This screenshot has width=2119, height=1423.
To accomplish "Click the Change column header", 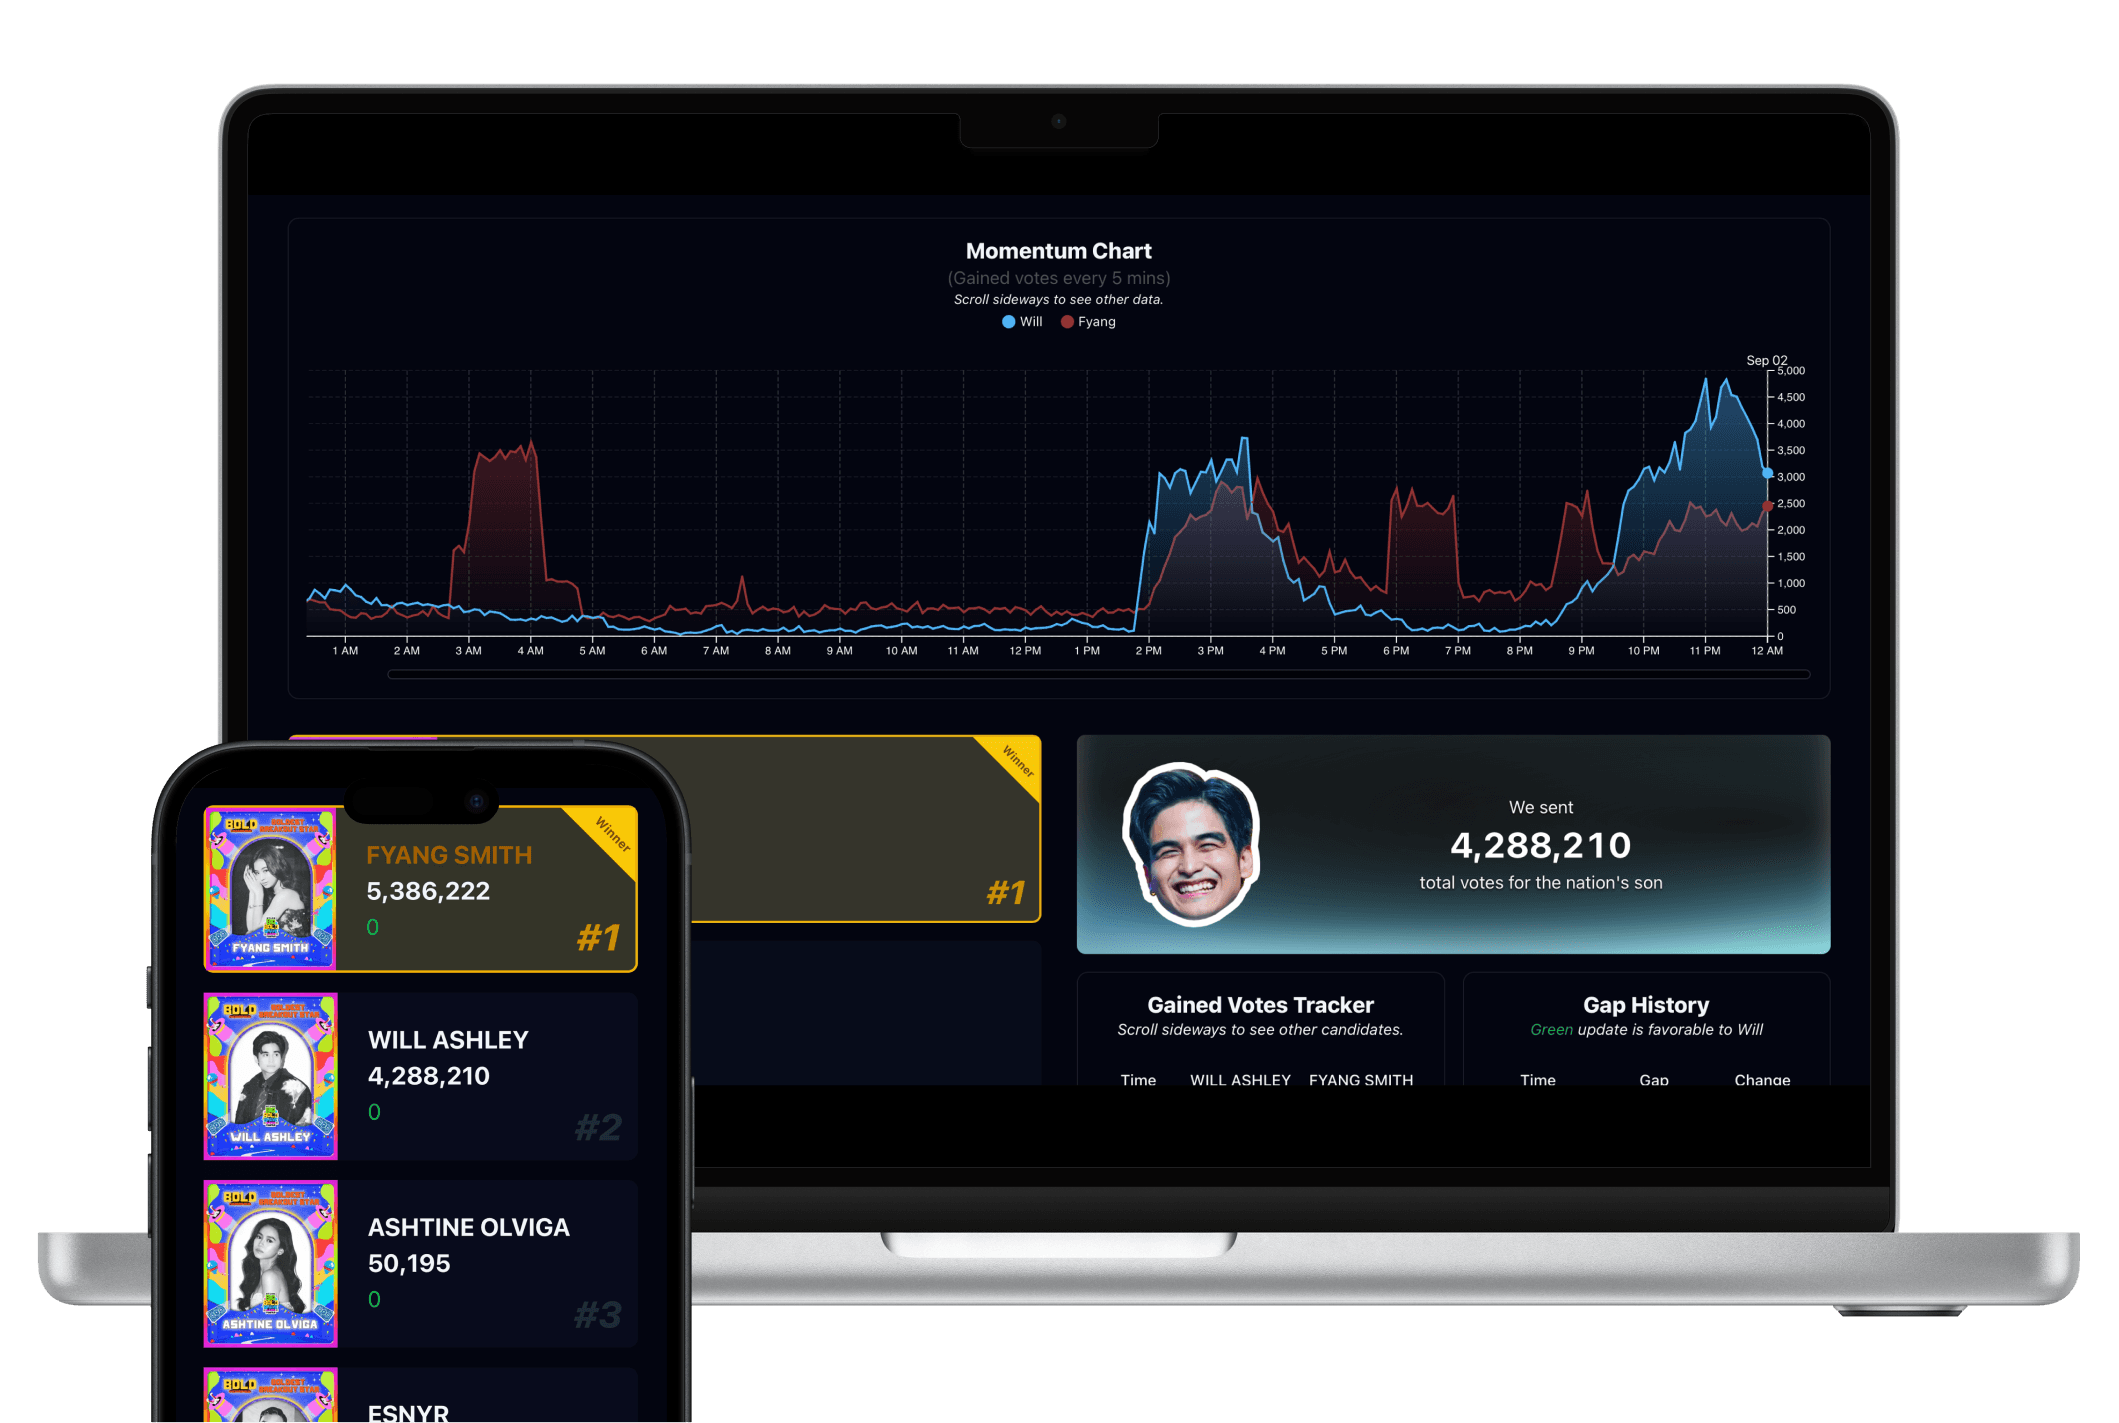I will point(1762,1080).
